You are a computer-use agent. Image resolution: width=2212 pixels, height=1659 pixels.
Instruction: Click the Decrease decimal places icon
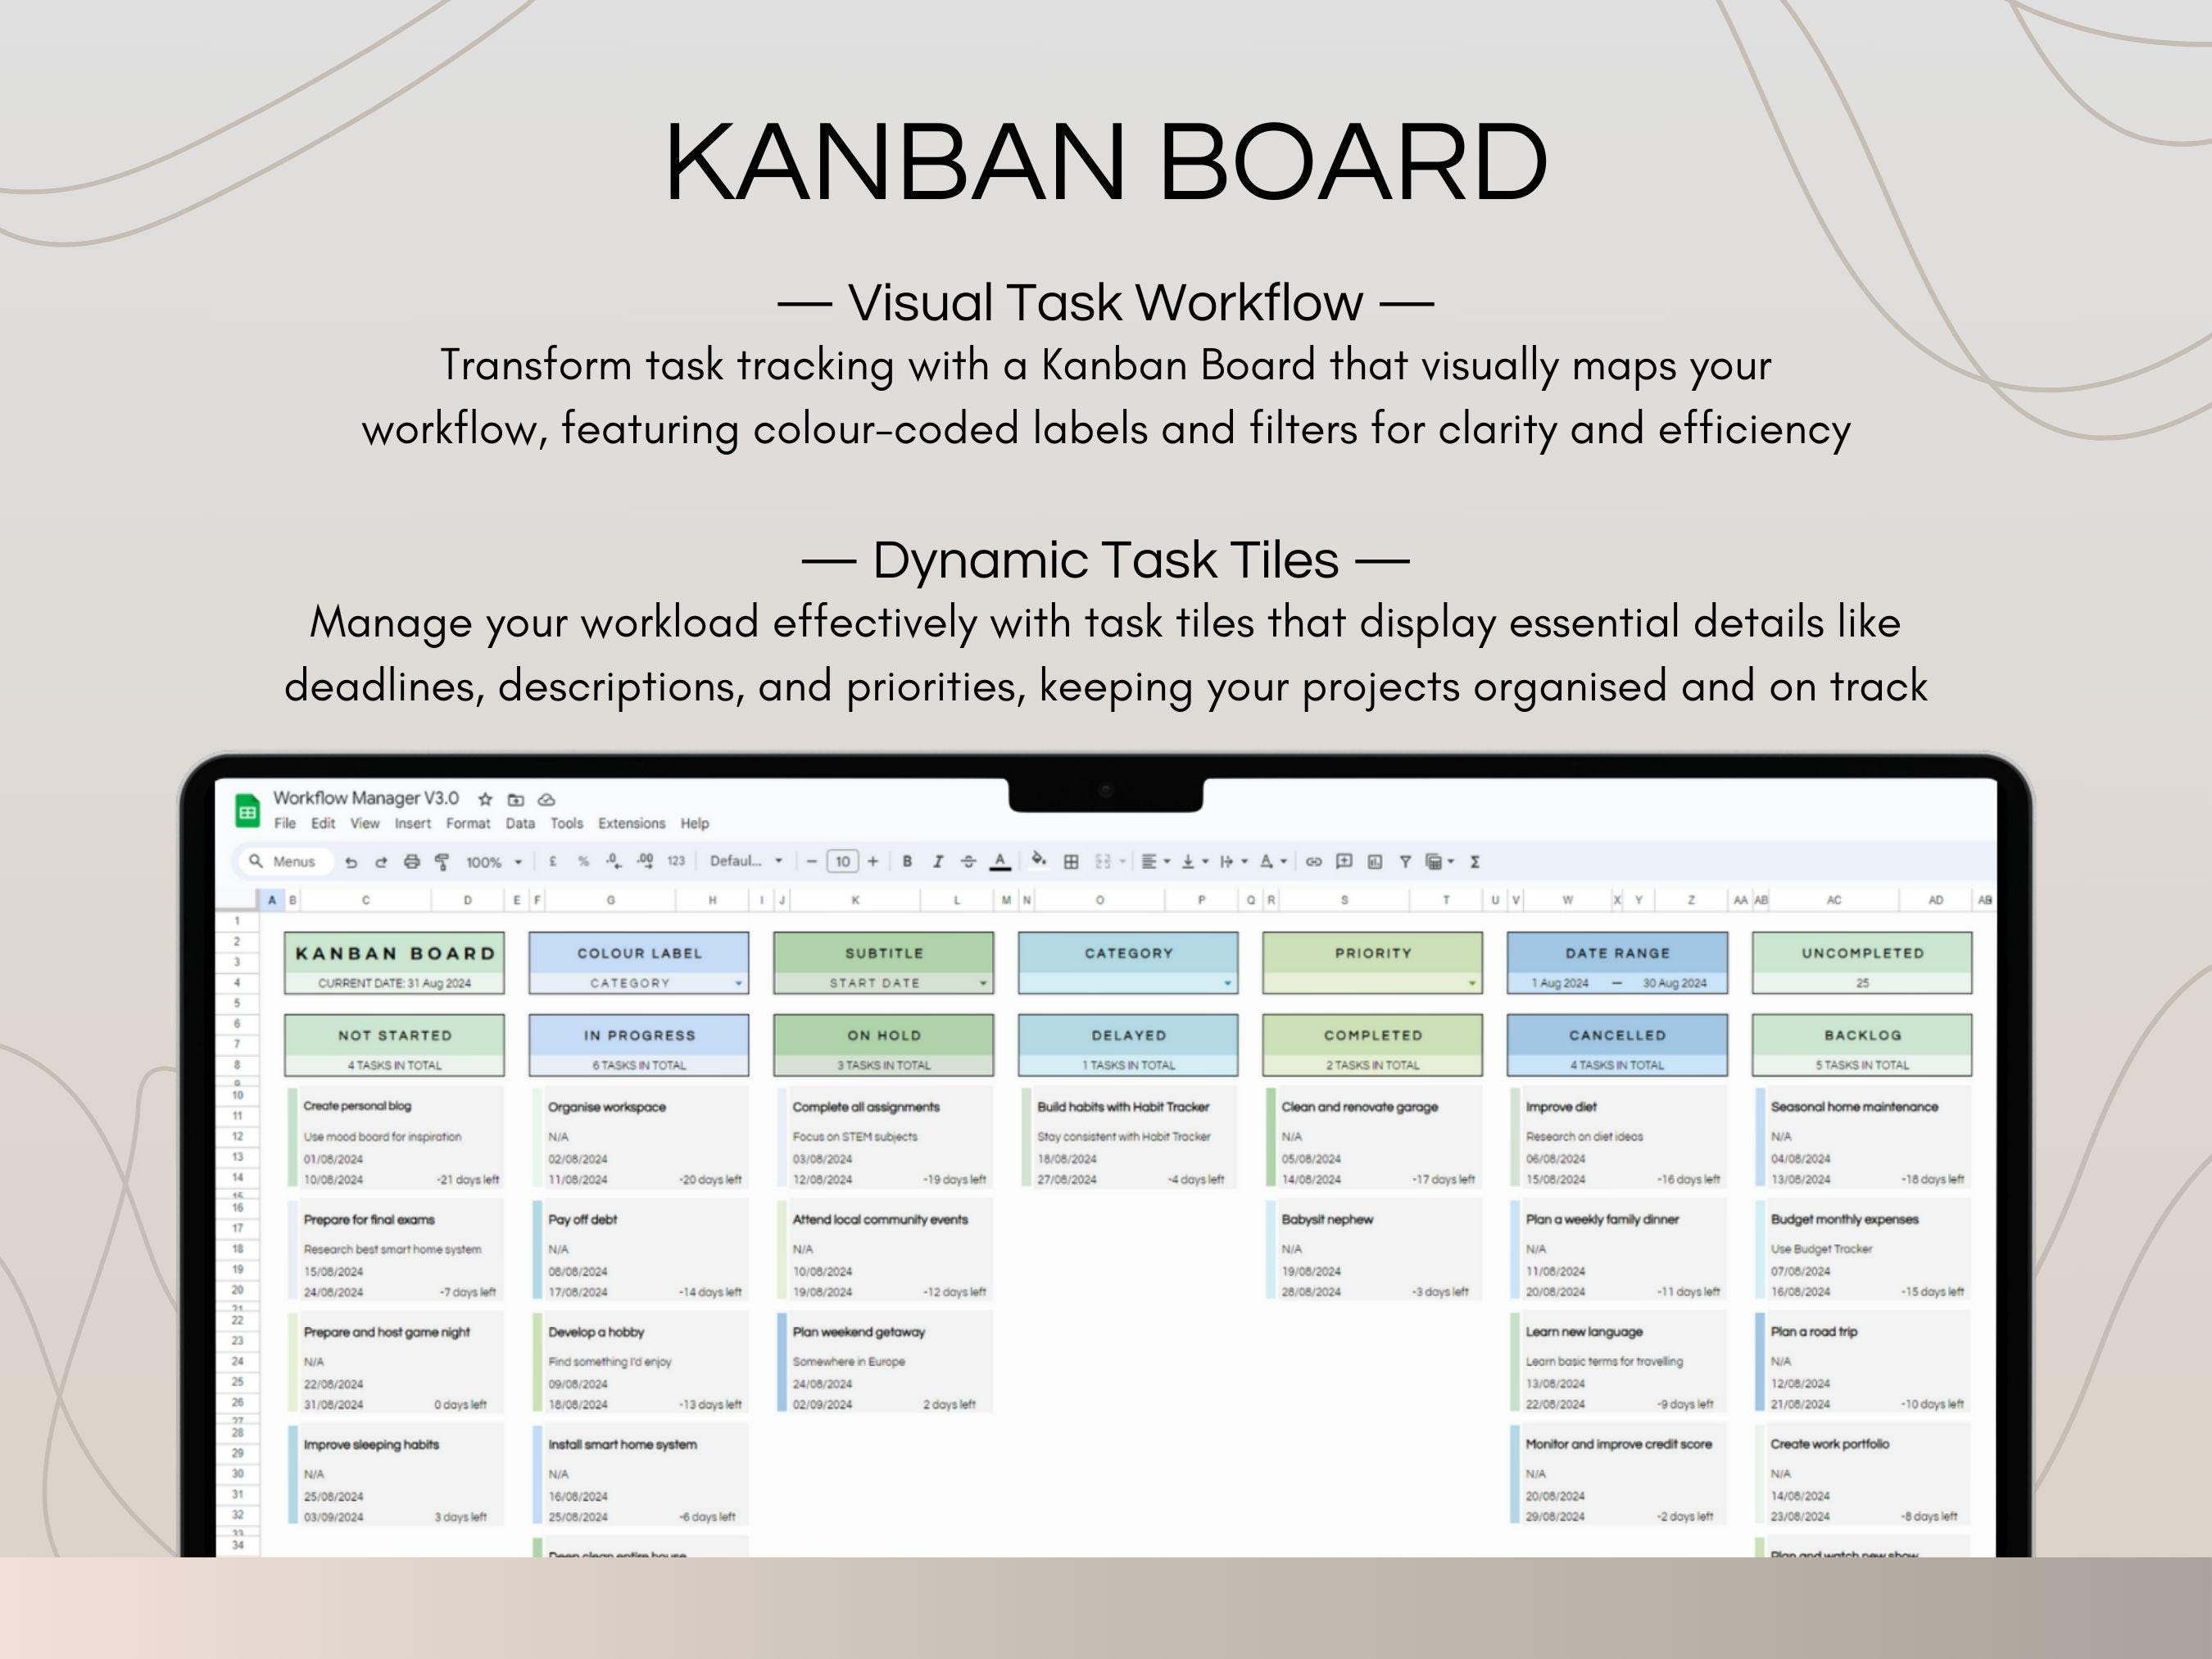point(613,861)
